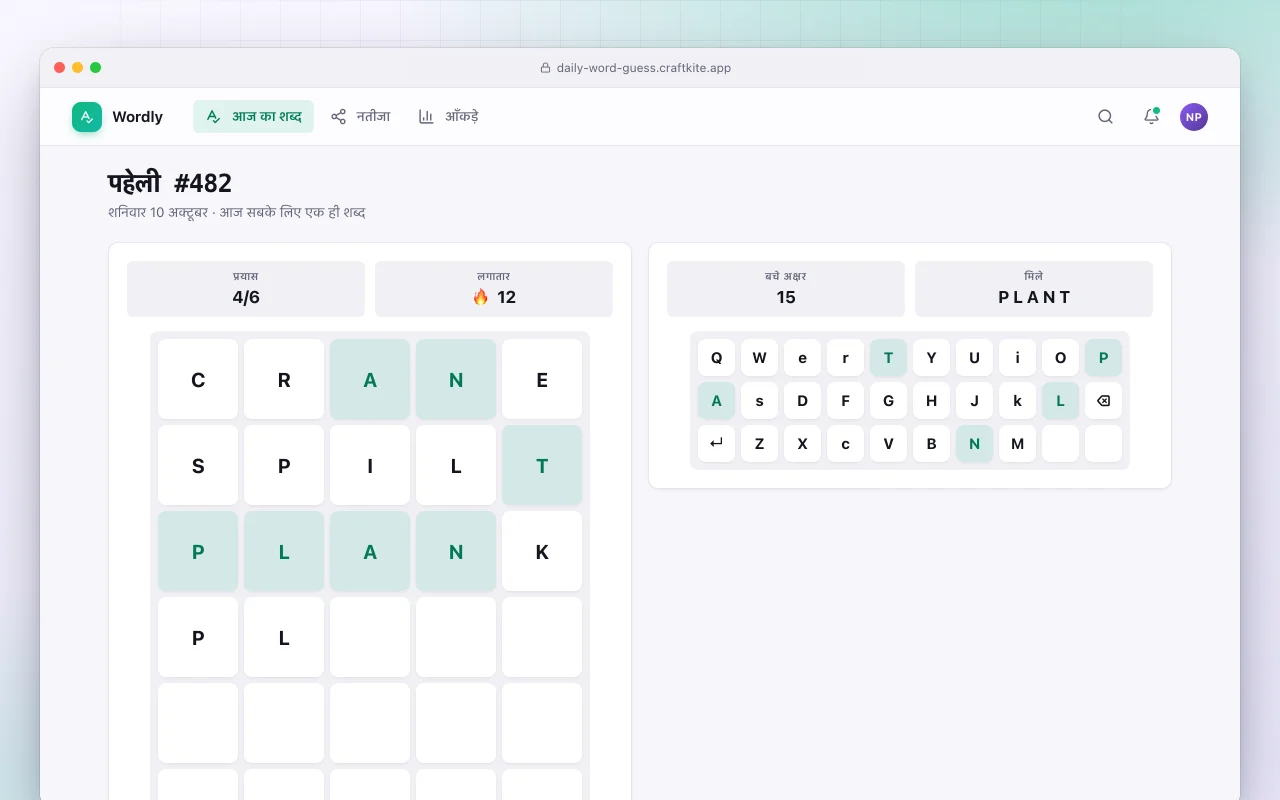
Task: Tap the highlighted L key on the keyboard
Action: click(1060, 401)
